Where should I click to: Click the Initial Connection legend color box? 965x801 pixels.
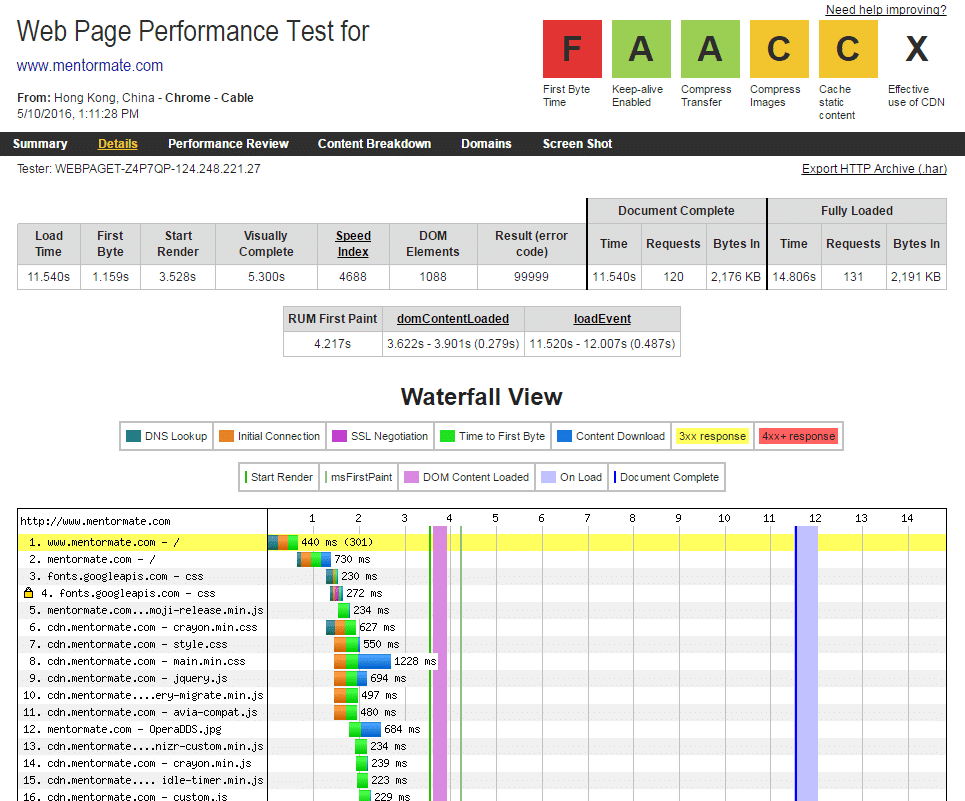(226, 436)
